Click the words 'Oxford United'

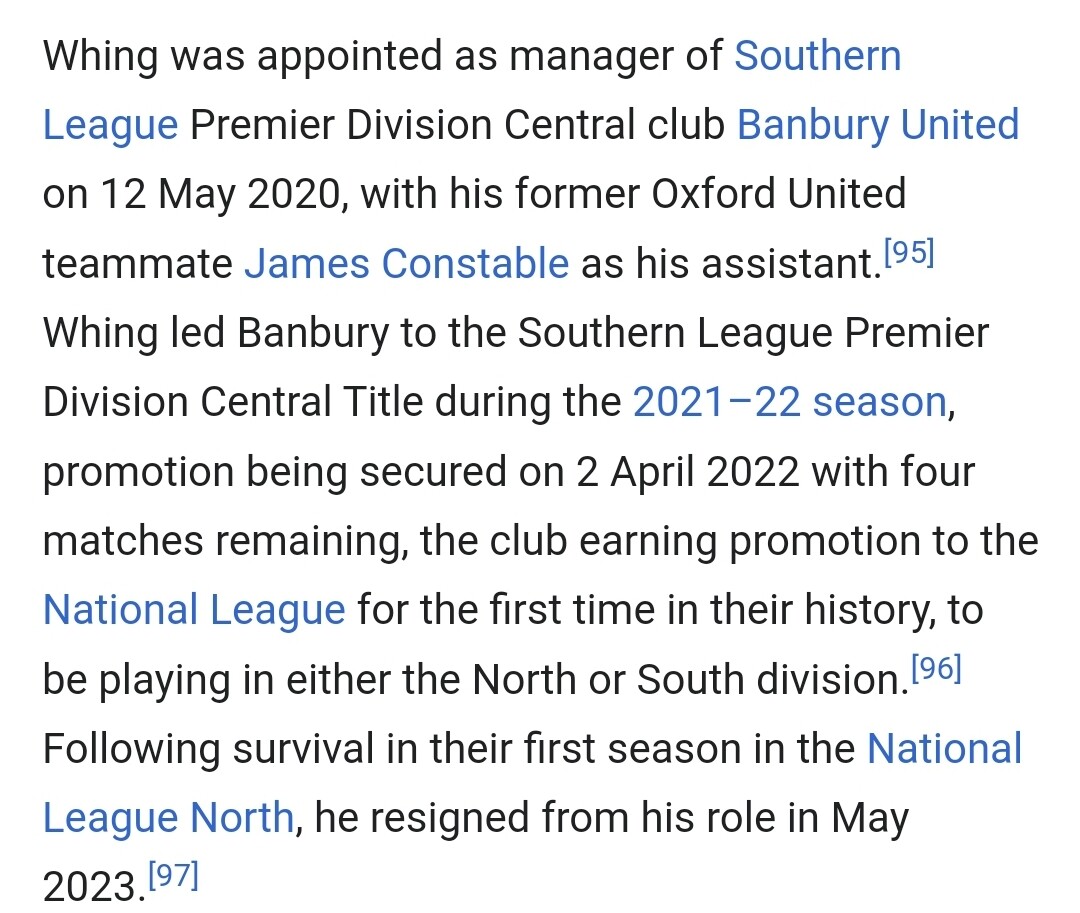pos(778,194)
